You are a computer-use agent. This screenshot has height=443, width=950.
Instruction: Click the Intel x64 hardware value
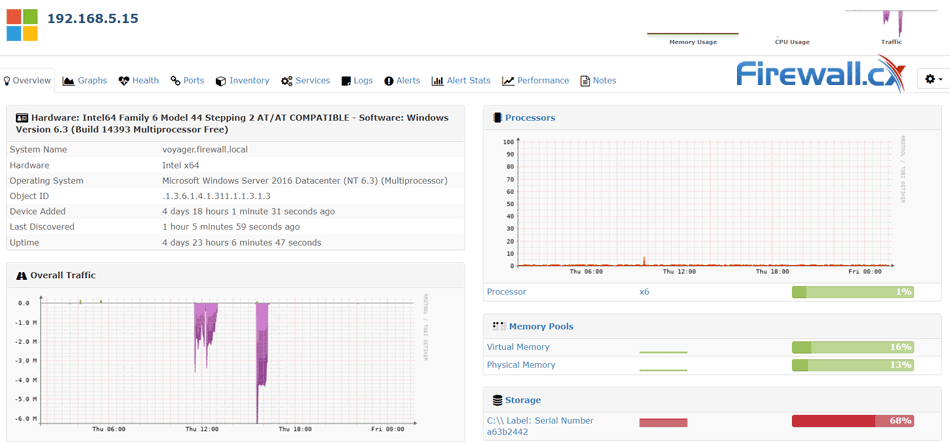pos(182,165)
